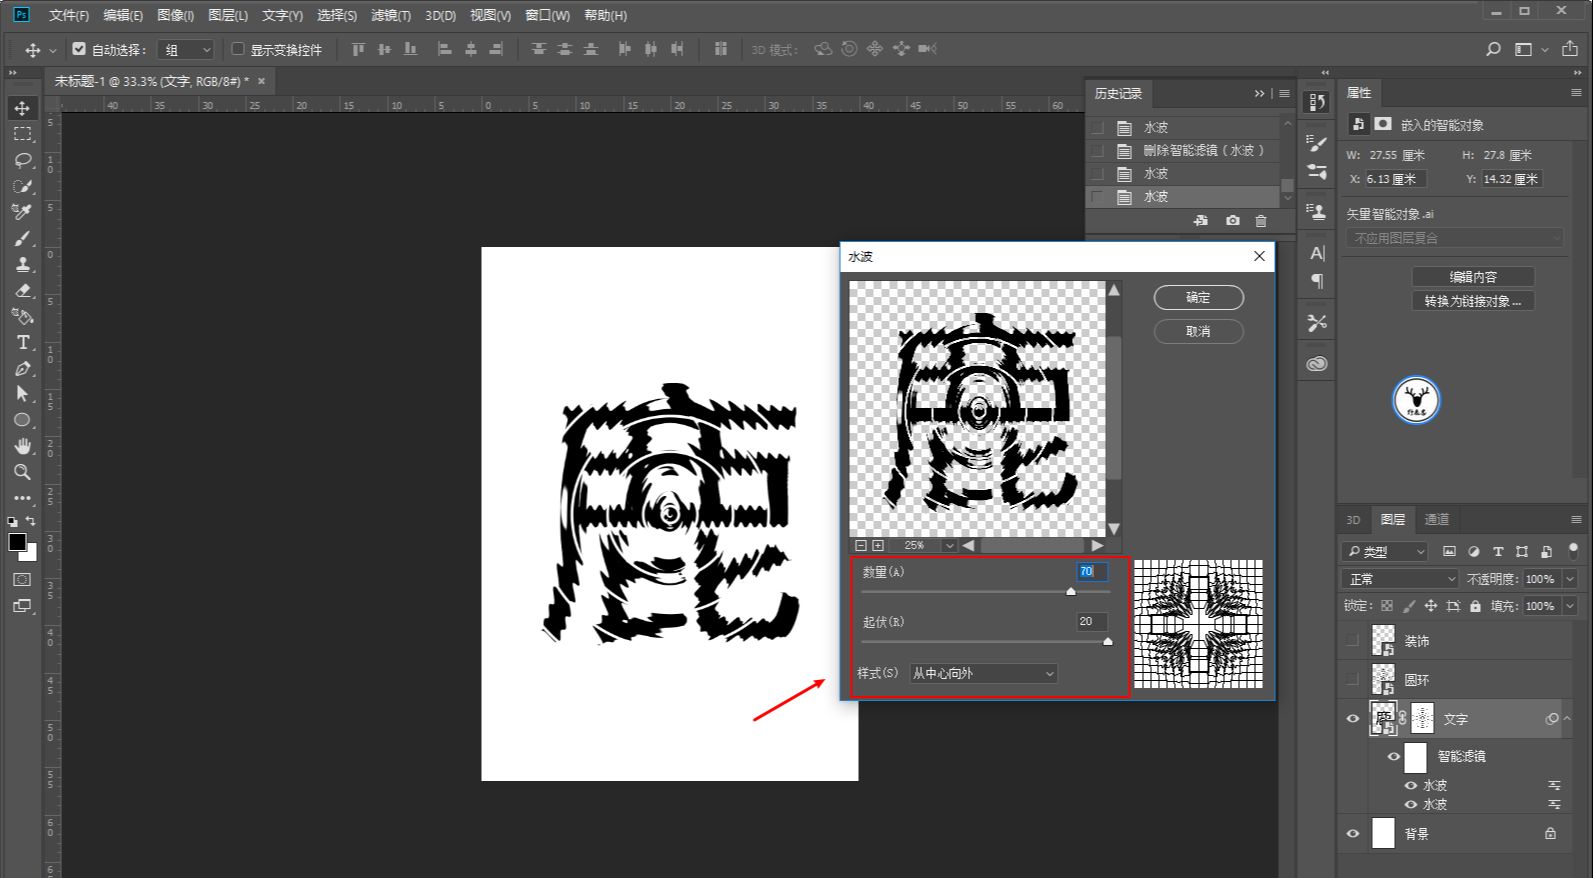Click the foreground color swatch
Screen dimensions: 1593x878
tap(17, 542)
